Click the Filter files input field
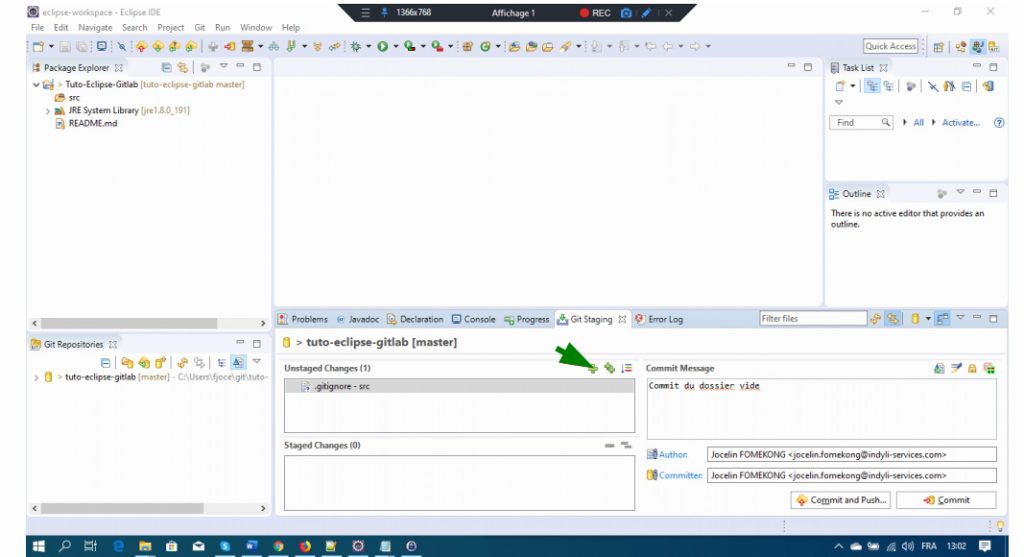 [x=813, y=319]
